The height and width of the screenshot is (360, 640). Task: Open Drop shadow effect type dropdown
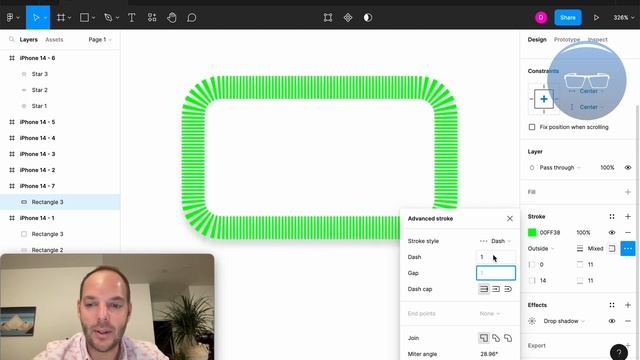point(564,321)
